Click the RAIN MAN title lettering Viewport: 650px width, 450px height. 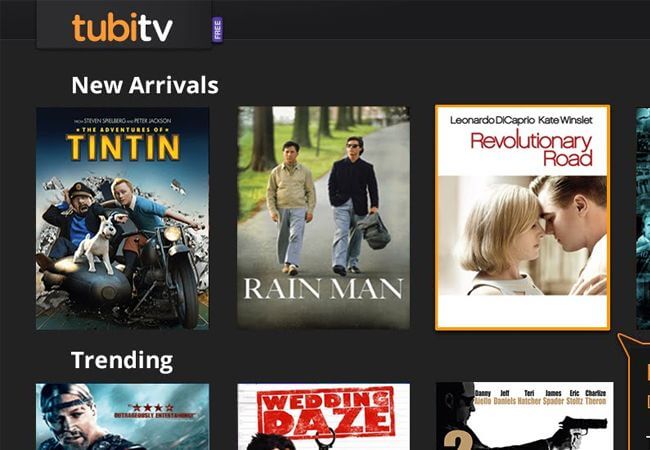click(323, 289)
